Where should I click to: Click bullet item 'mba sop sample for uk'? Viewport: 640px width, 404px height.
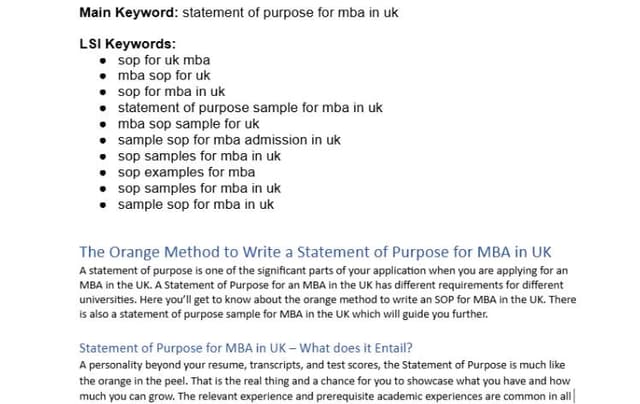coord(189,124)
